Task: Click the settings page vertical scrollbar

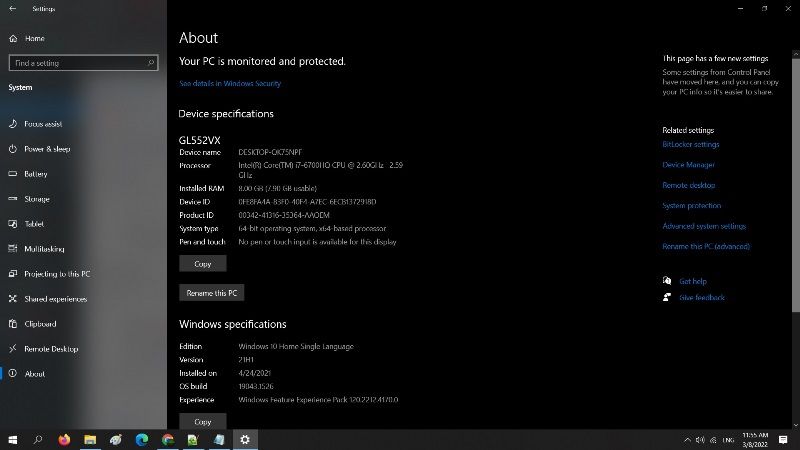Action: (x=795, y=184)
